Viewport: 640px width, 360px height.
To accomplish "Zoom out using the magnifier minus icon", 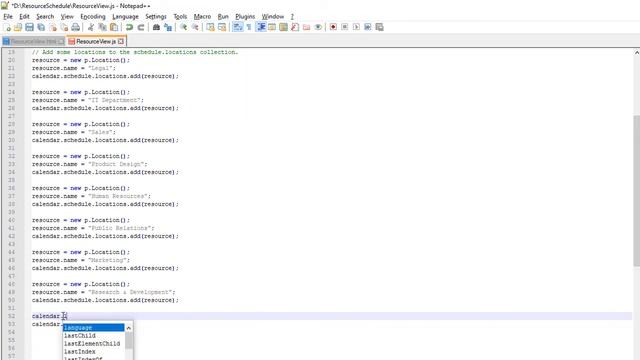I will pos(195,27).
